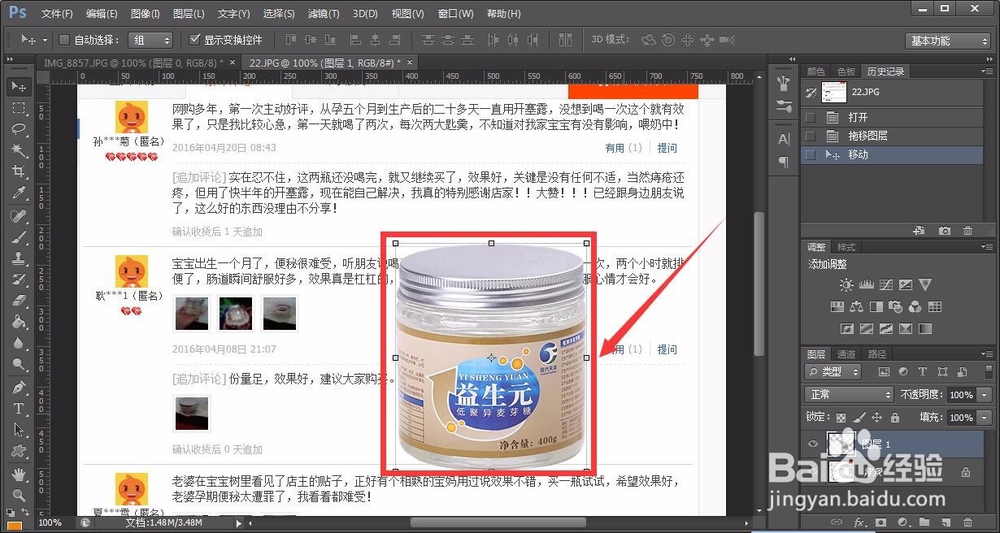Select the Eyedropper tool
Screen dimensions: 1000x533
[x=18, y=192]
